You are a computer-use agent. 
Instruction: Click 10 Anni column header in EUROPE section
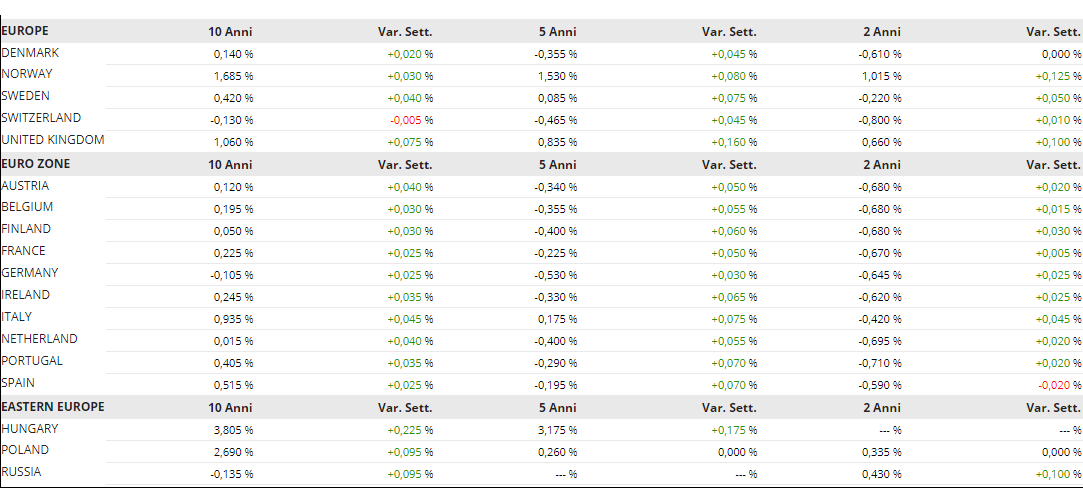tap(230, 32)
